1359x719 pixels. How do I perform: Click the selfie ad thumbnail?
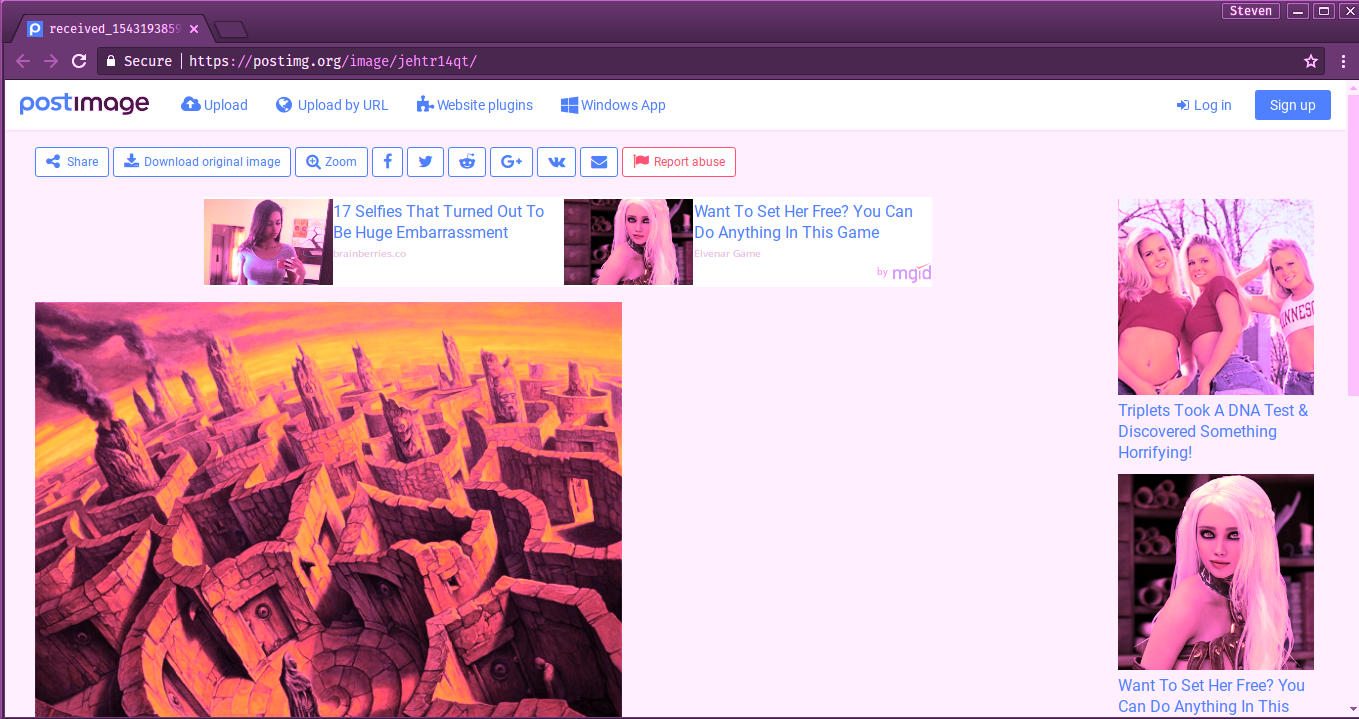(268, 242)
